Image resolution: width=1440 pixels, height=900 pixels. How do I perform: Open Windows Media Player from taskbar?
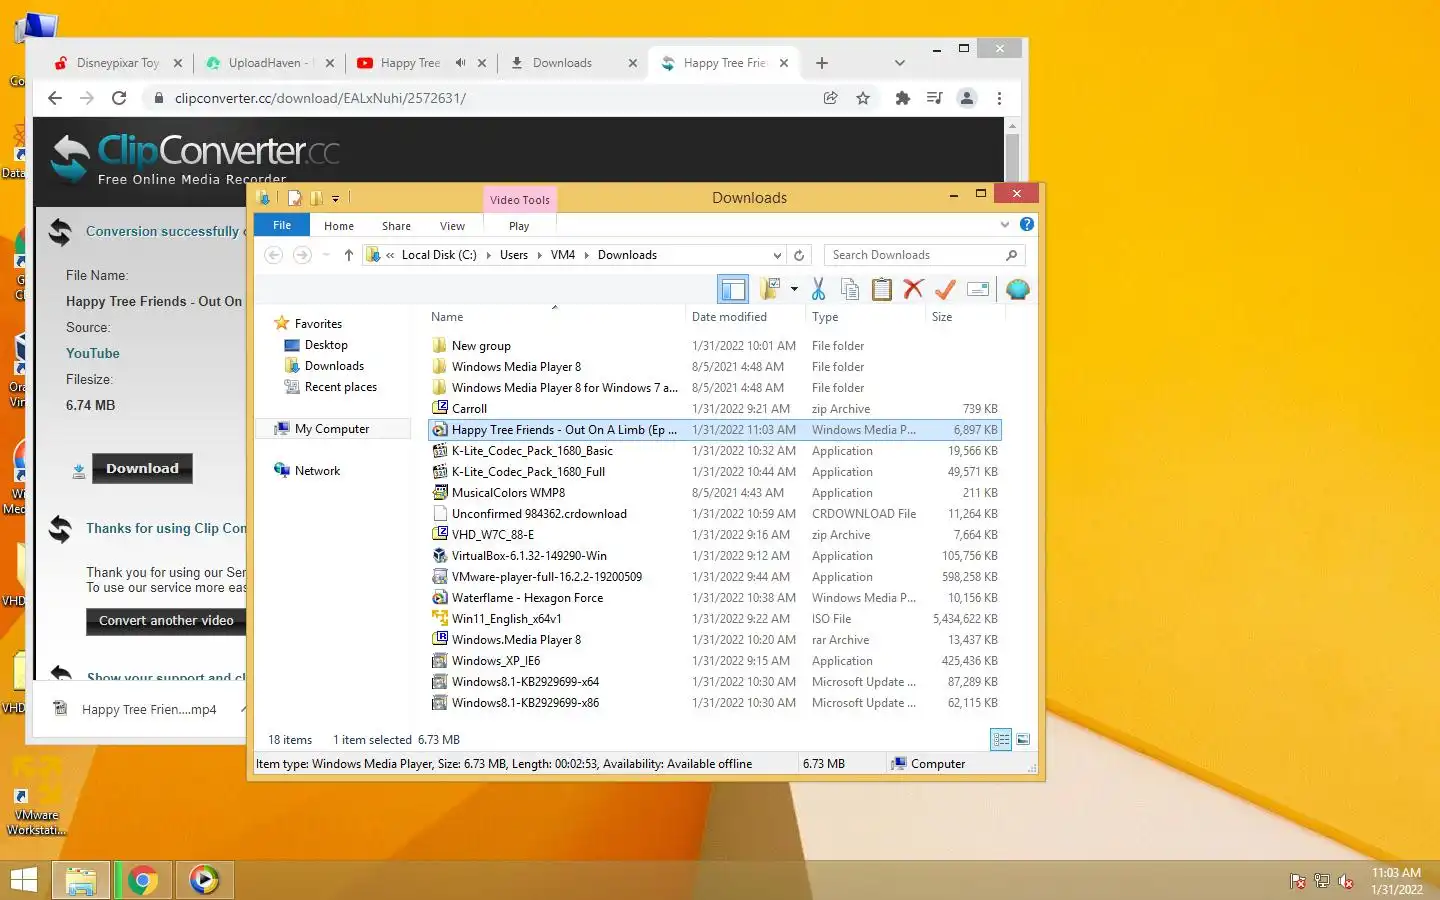[204, 880]
